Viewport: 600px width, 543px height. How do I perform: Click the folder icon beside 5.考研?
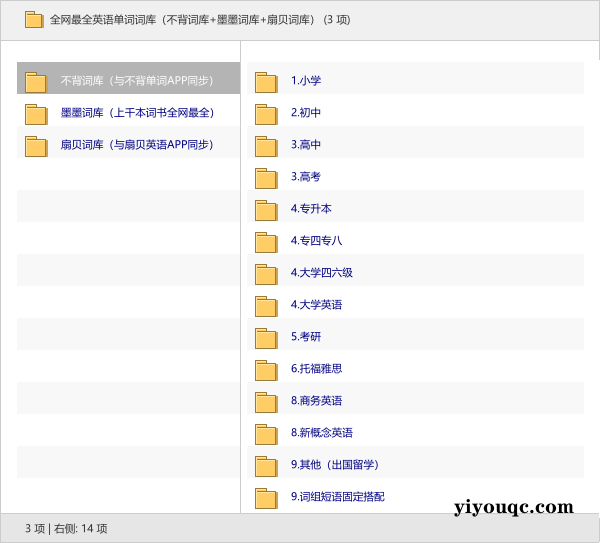[265, 338]
